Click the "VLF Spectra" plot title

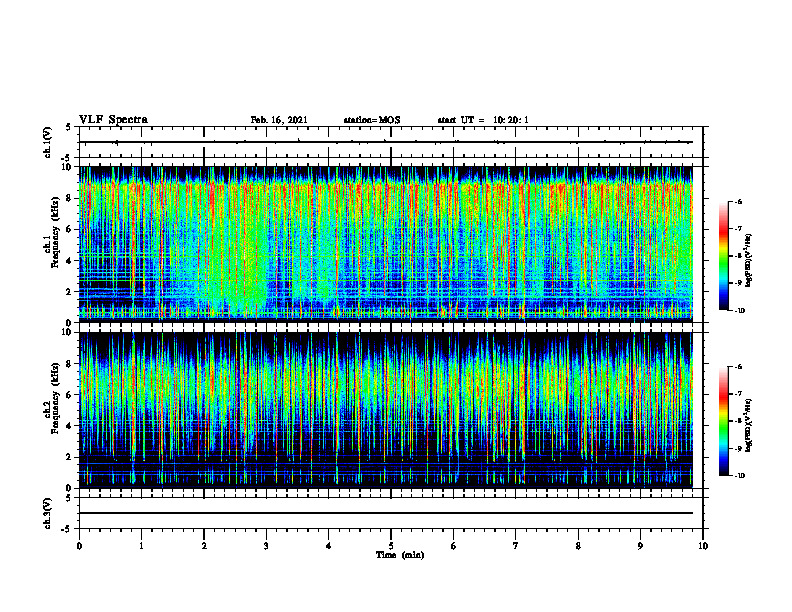pyautogui.click(x=113, y=119)
